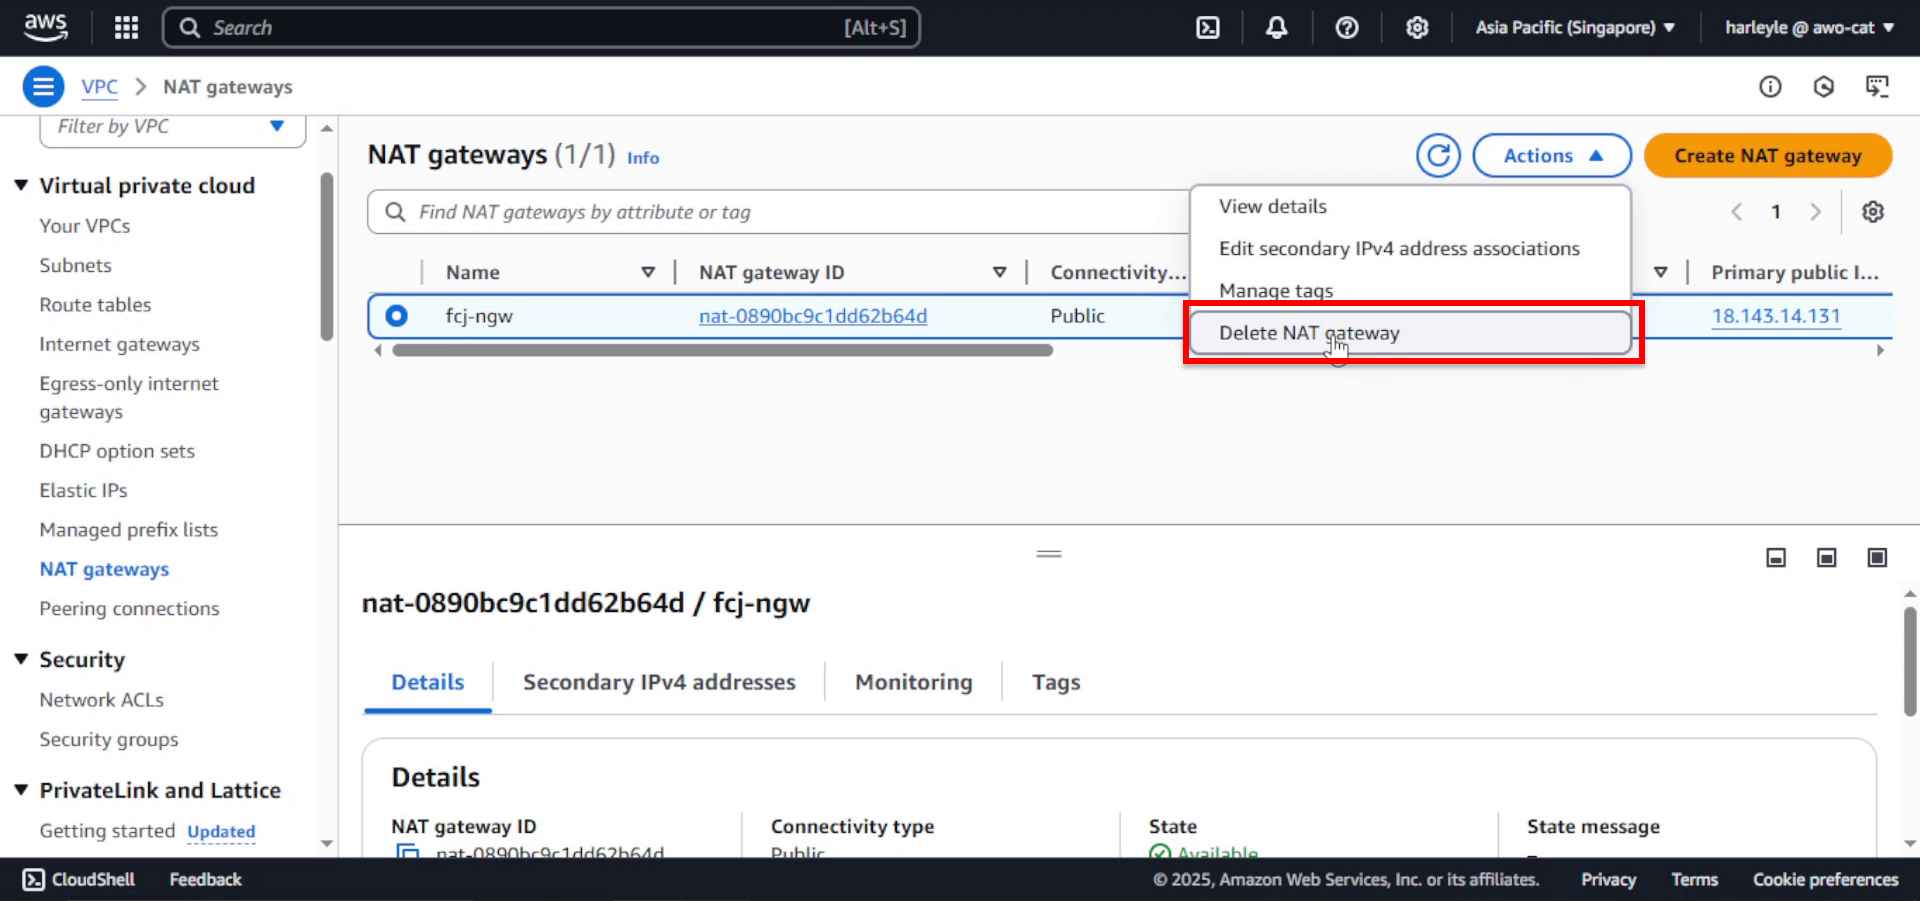Switch to Secondary IPv4 addresses tab

(659, 683)
